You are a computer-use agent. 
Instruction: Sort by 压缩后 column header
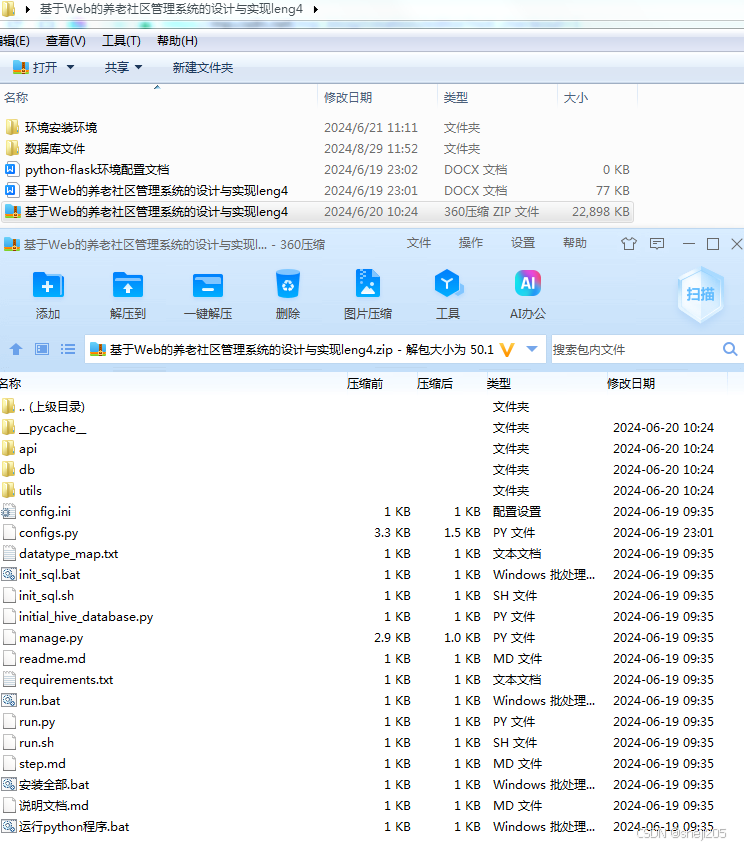pos(435,384)
